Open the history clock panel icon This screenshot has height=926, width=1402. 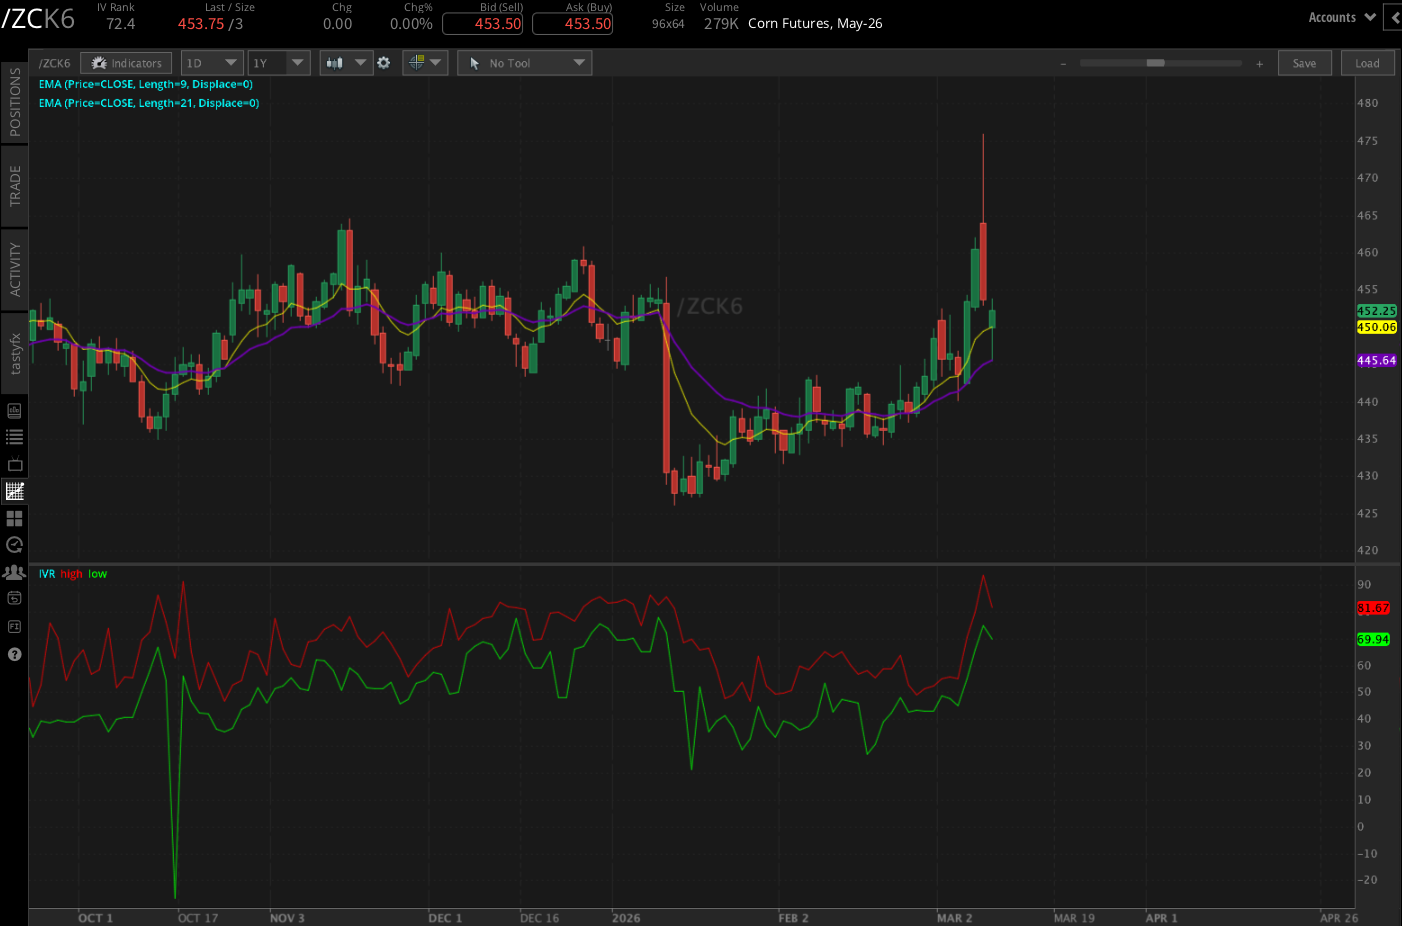pyautogui.click(x=14, y=545)
